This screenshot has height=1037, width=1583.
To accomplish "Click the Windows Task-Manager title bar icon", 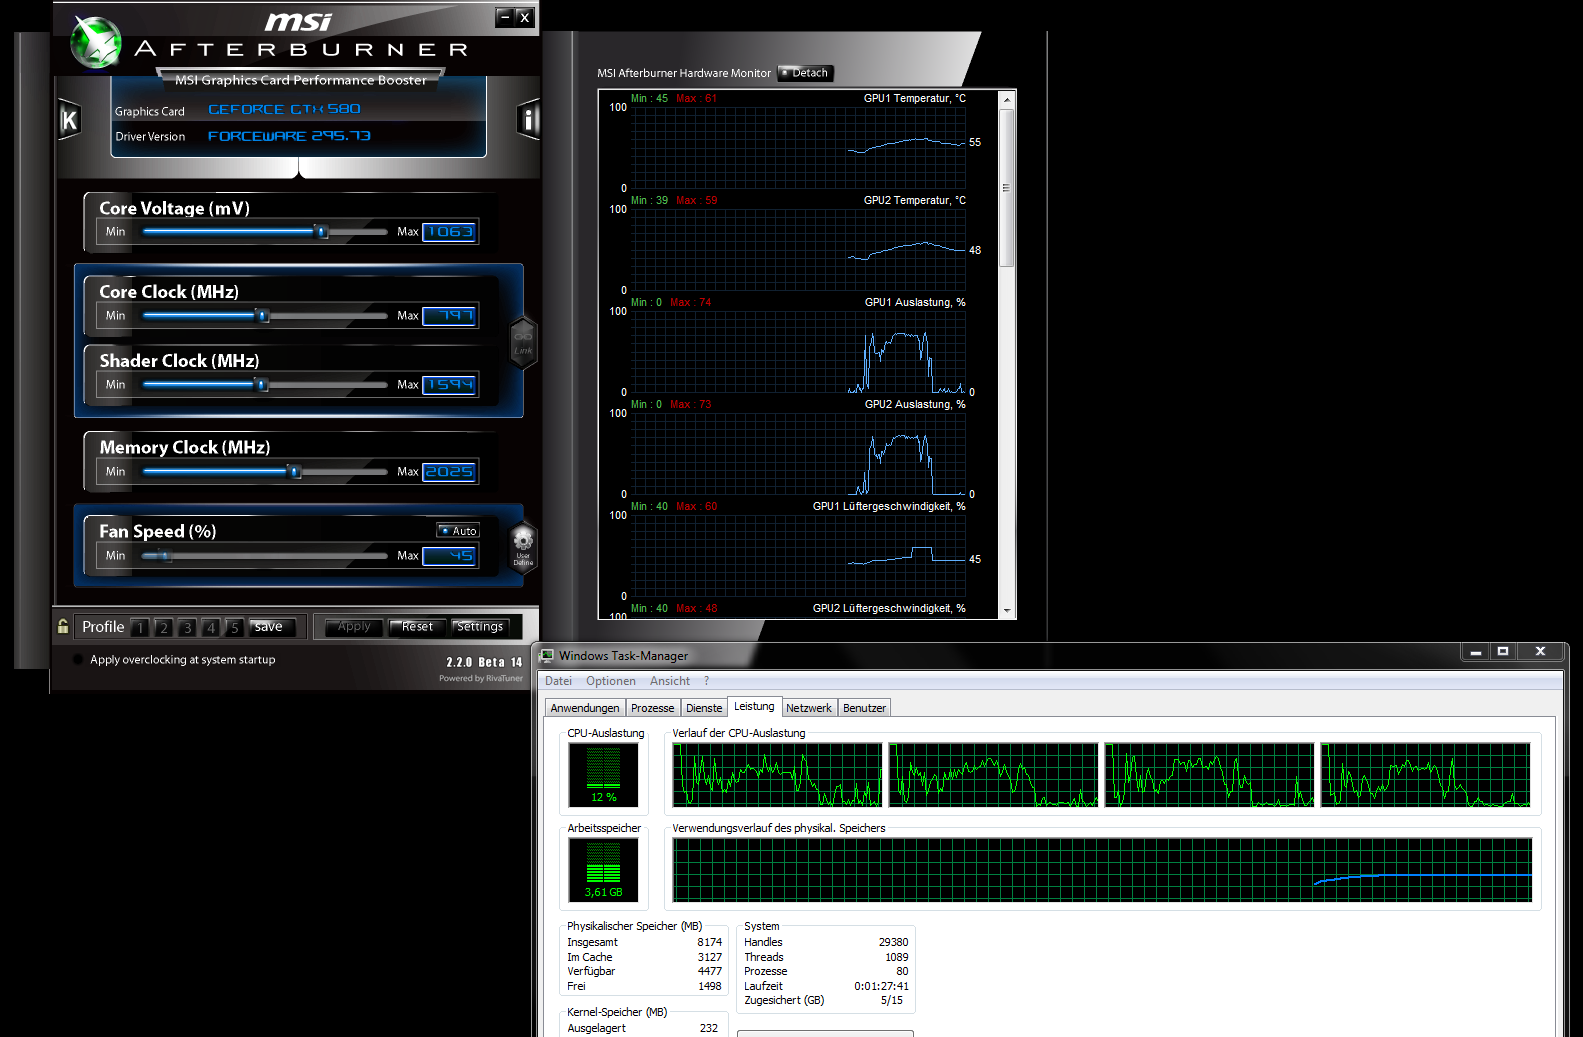I will click(547, 655).
